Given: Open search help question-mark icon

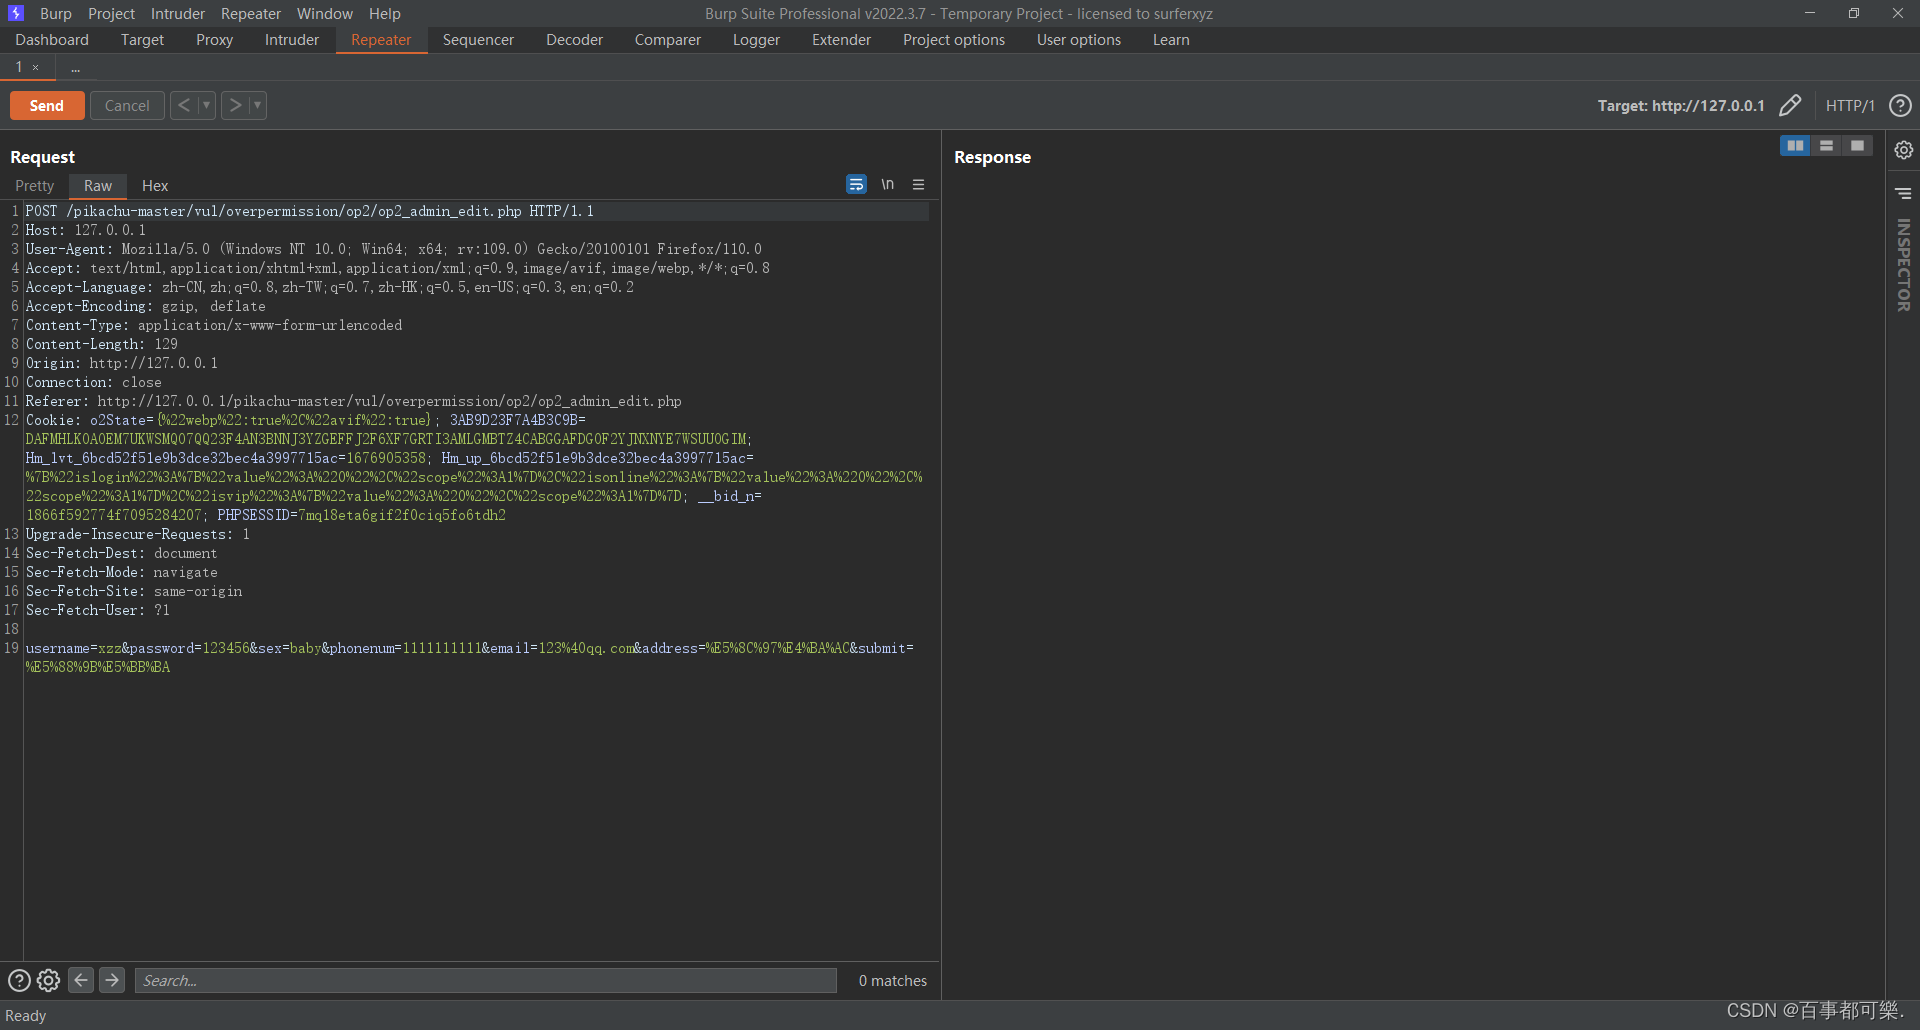Looking at the screenshot, I should [x=19, y=980].
